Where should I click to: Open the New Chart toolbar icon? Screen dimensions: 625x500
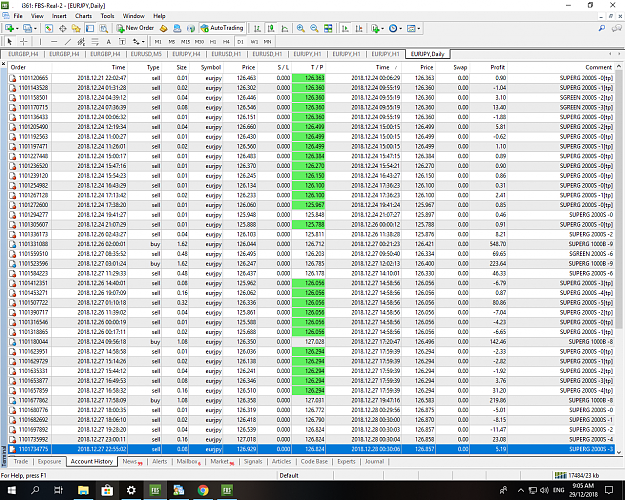(x=9, y=28)
